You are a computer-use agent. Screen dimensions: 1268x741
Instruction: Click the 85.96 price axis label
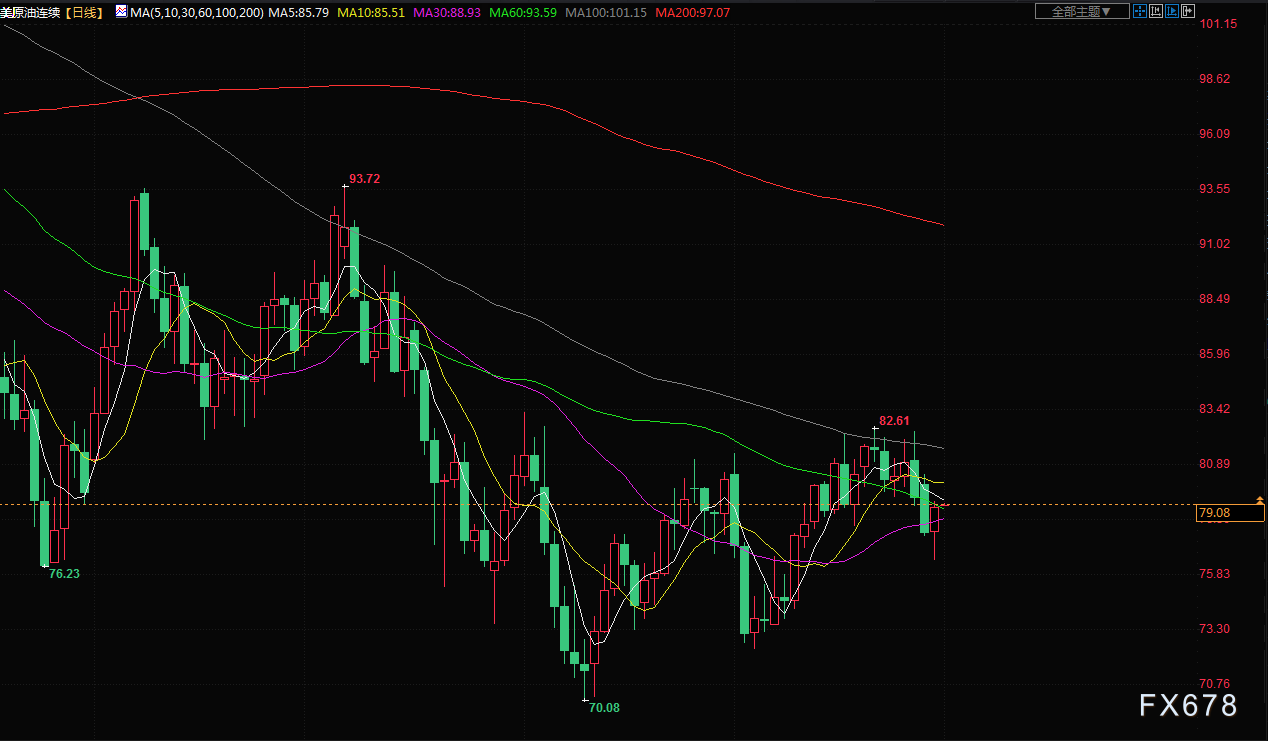tap(1216, 354)
